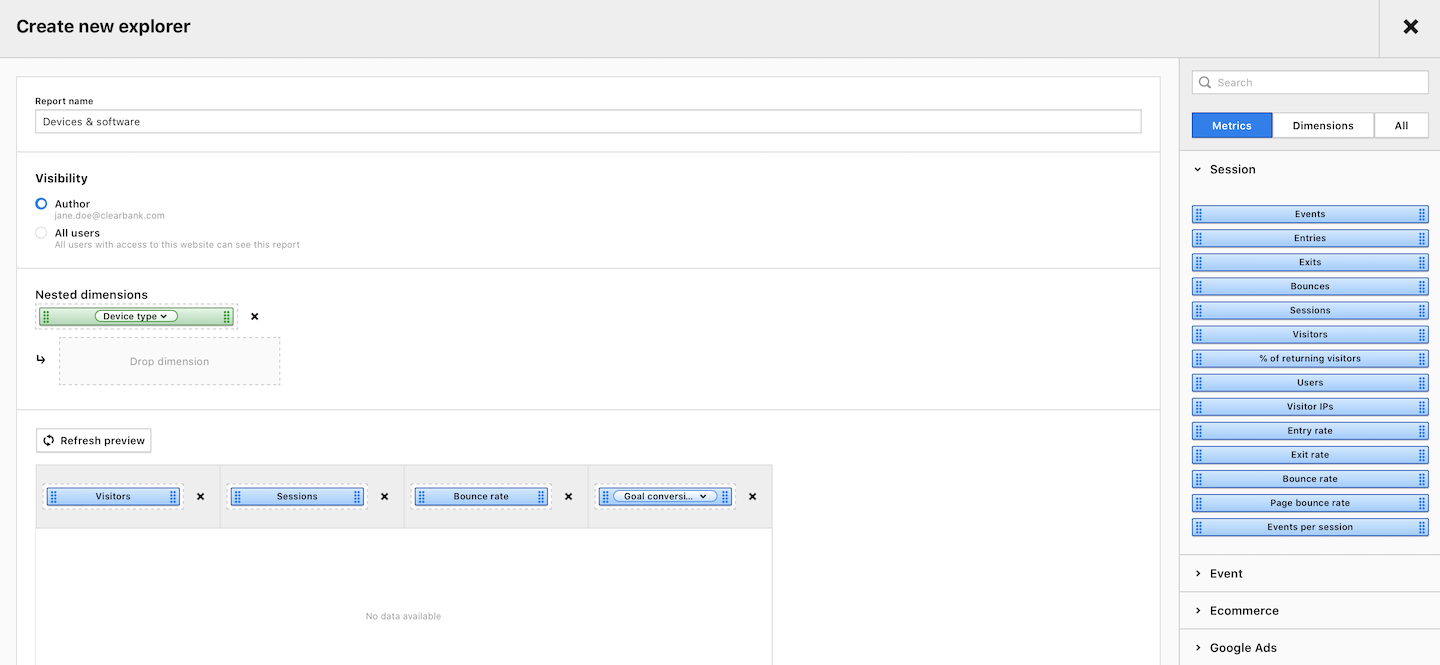Select Author visibility option
This screenshot has height=665, width=1440.
(x=41, y=204)
